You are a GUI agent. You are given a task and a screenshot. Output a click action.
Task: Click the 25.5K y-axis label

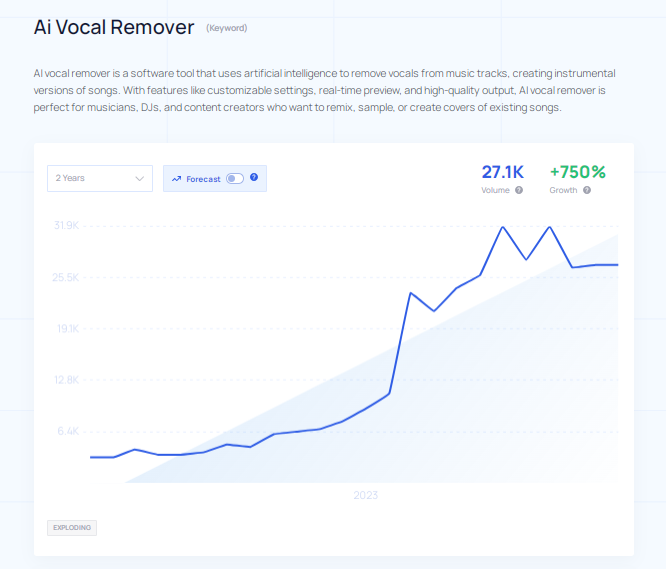[x=66, y=277]
